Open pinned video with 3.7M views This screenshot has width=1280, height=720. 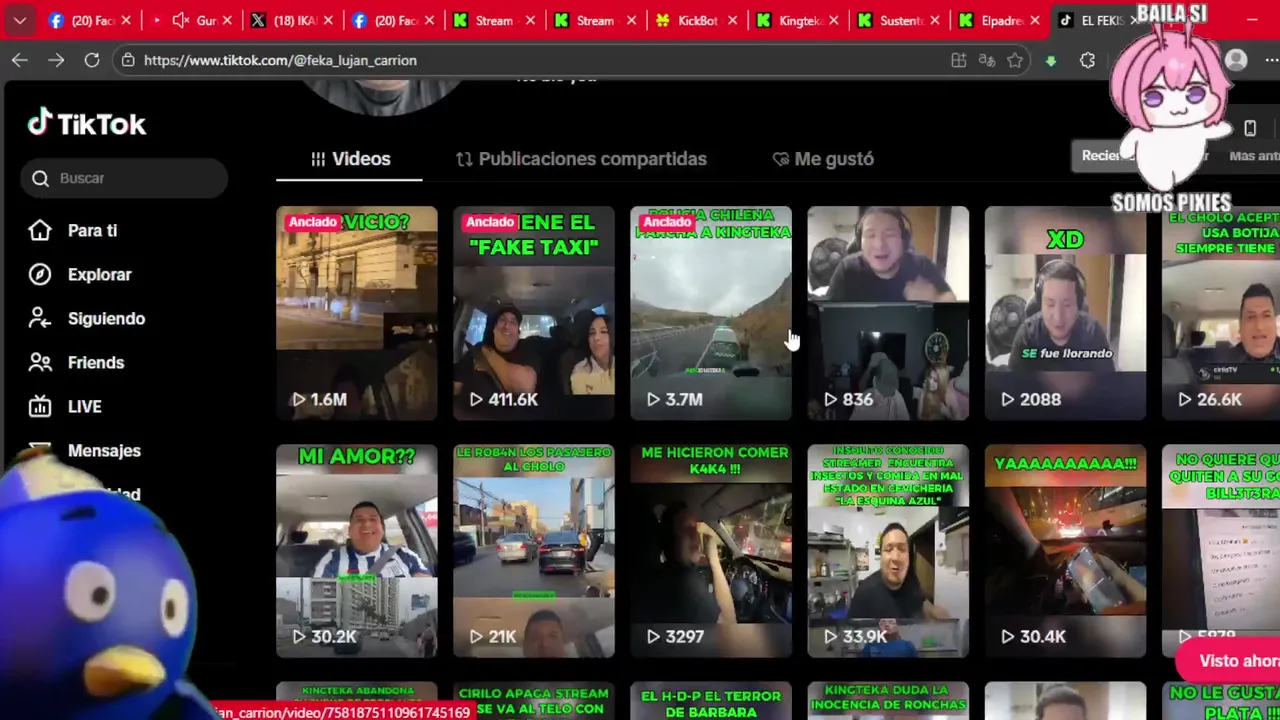coord(711,313)
